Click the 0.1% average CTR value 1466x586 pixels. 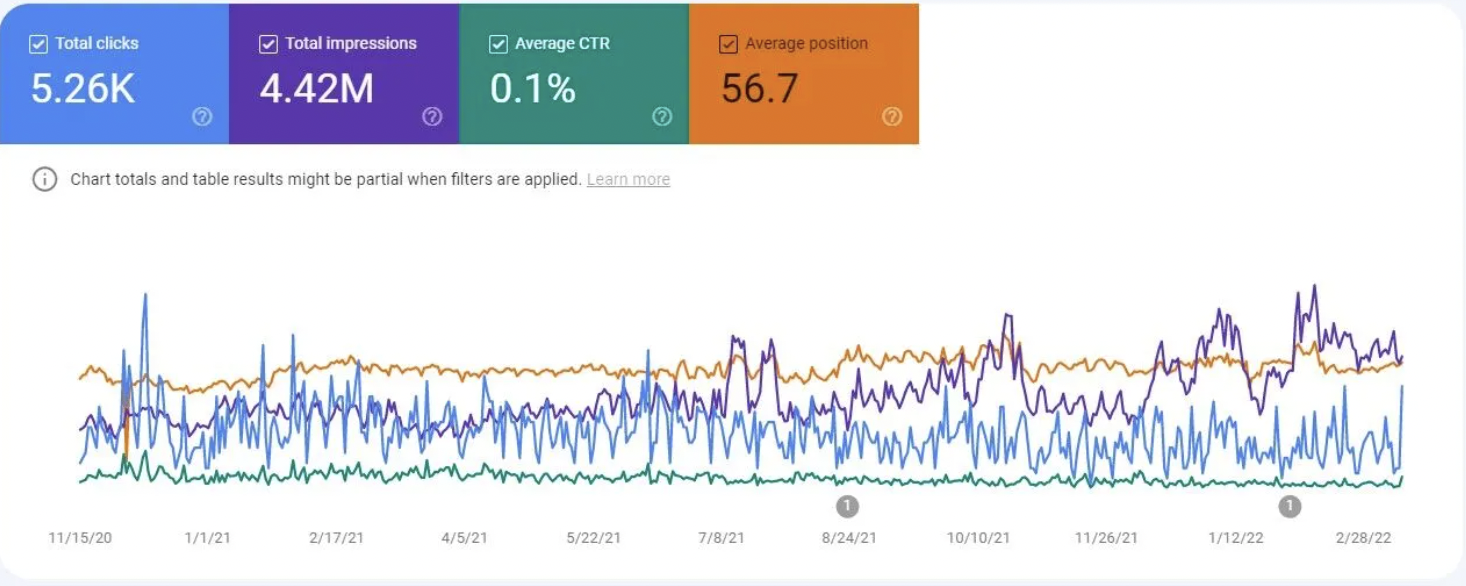pos(533,89)
